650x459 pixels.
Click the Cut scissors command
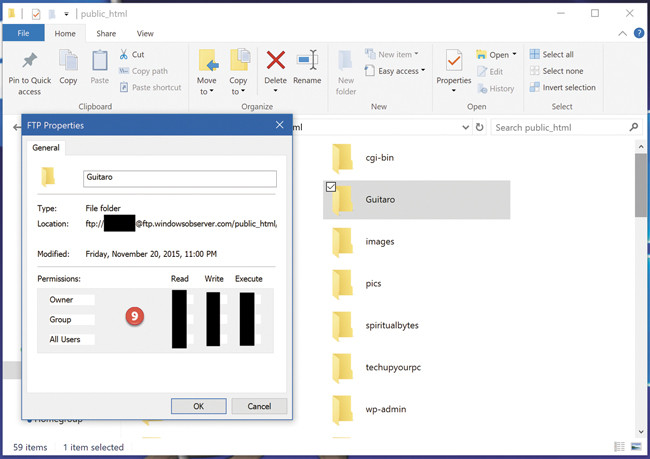click(x=131, y=55)
